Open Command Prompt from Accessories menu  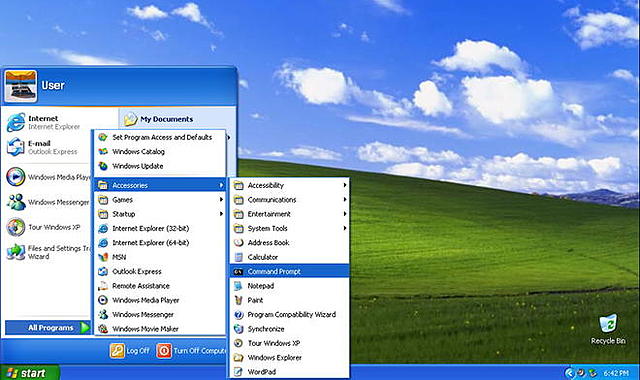(x=289, y=271)
